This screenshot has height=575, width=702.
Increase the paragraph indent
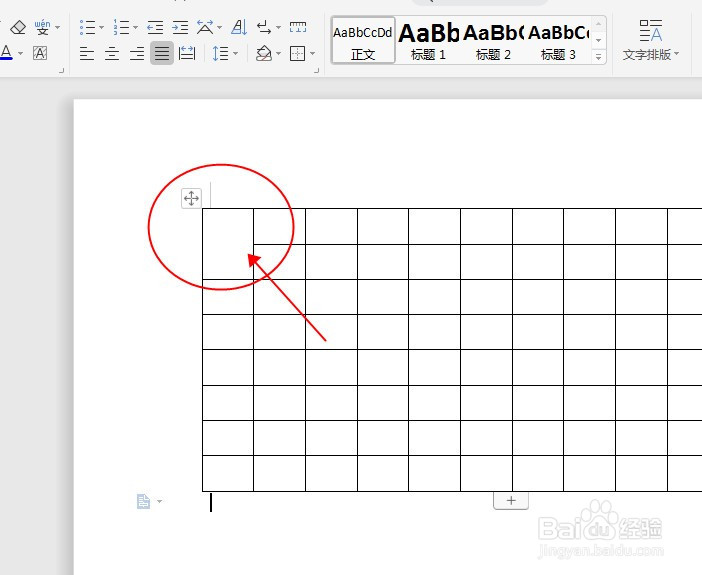[180, 27]
